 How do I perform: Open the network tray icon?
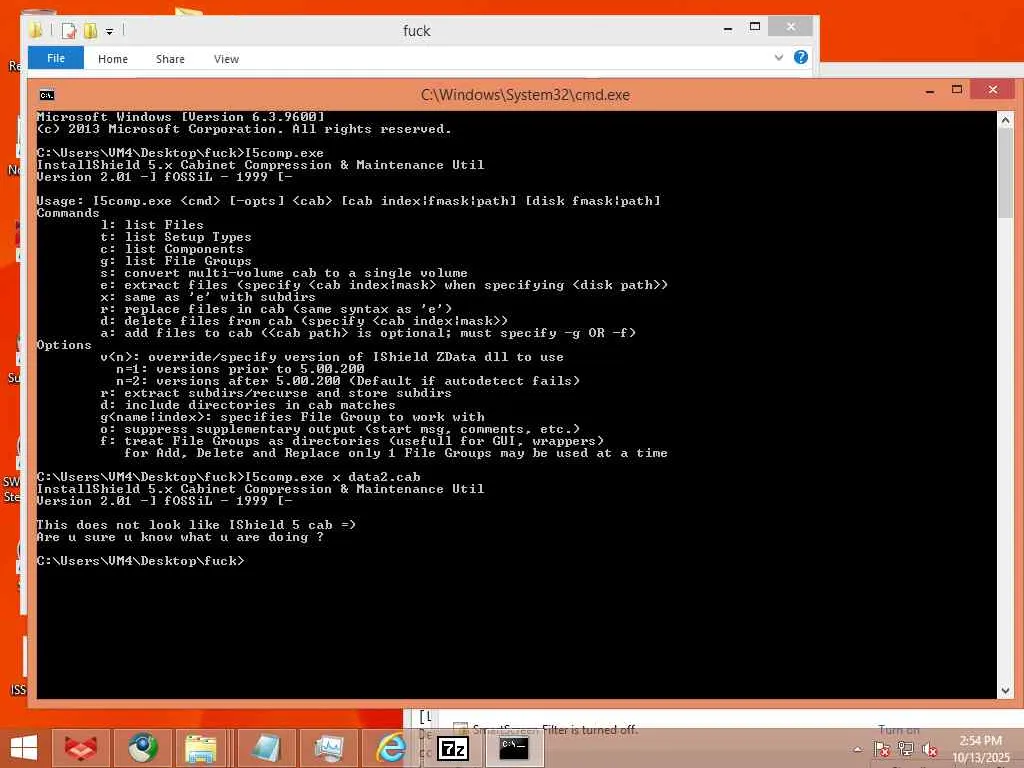tap(905, 749)
